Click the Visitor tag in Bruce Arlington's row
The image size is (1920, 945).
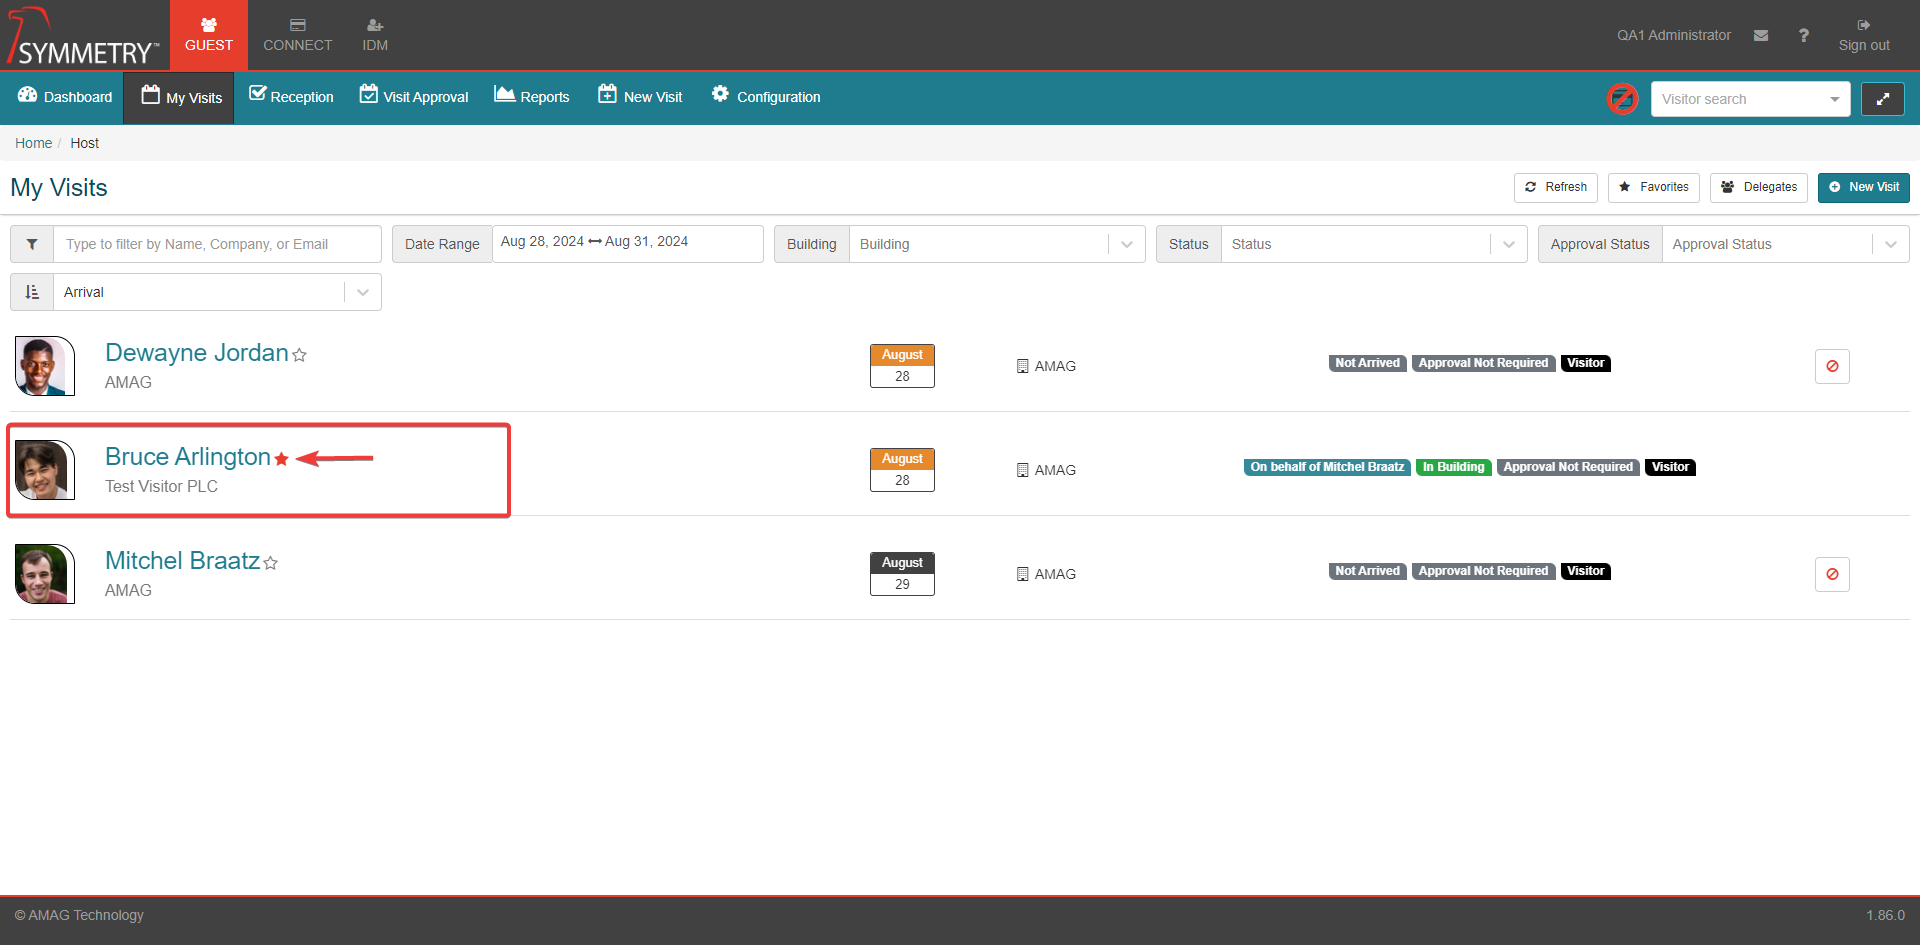point(1670,467)
